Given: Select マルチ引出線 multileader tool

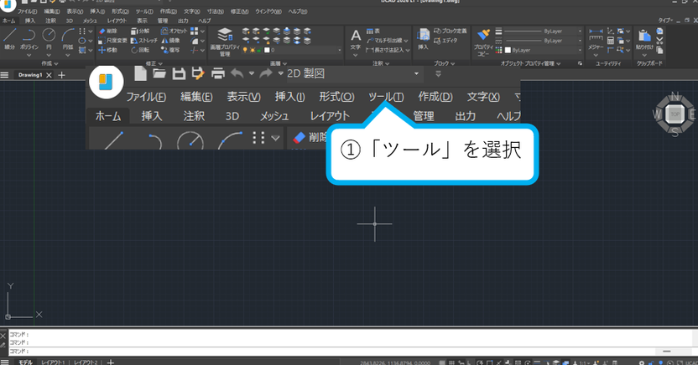Looking at the screenshot, I should click(x=386, y=41).
